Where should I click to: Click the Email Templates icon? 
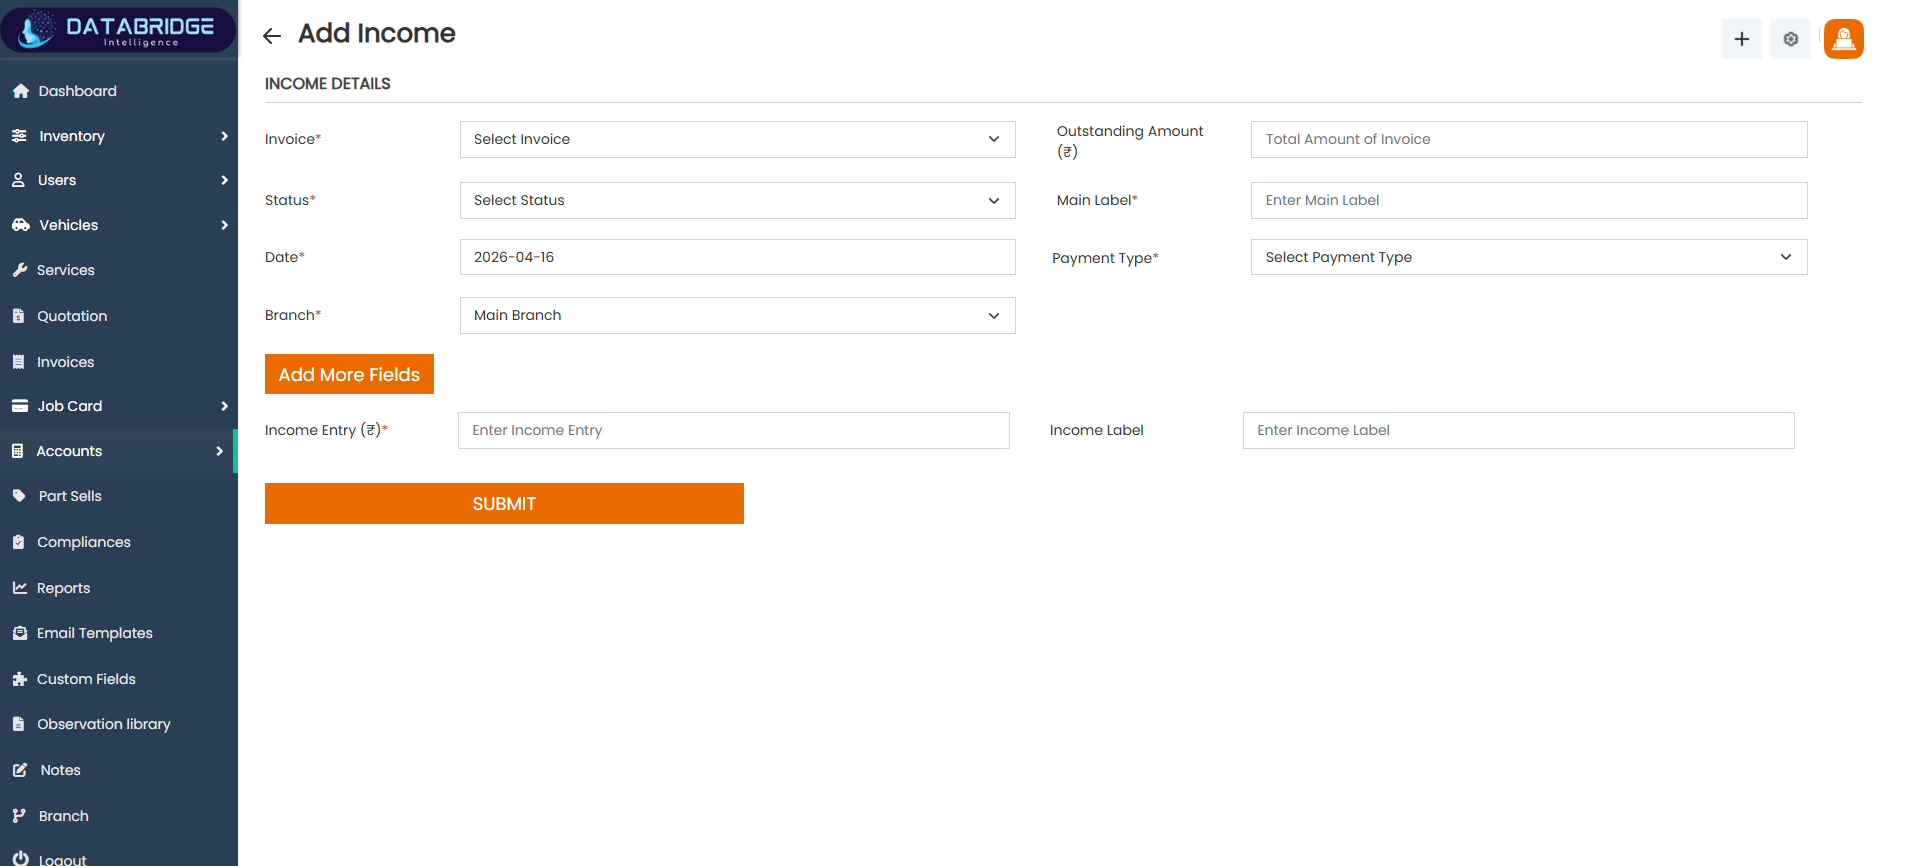19,633
